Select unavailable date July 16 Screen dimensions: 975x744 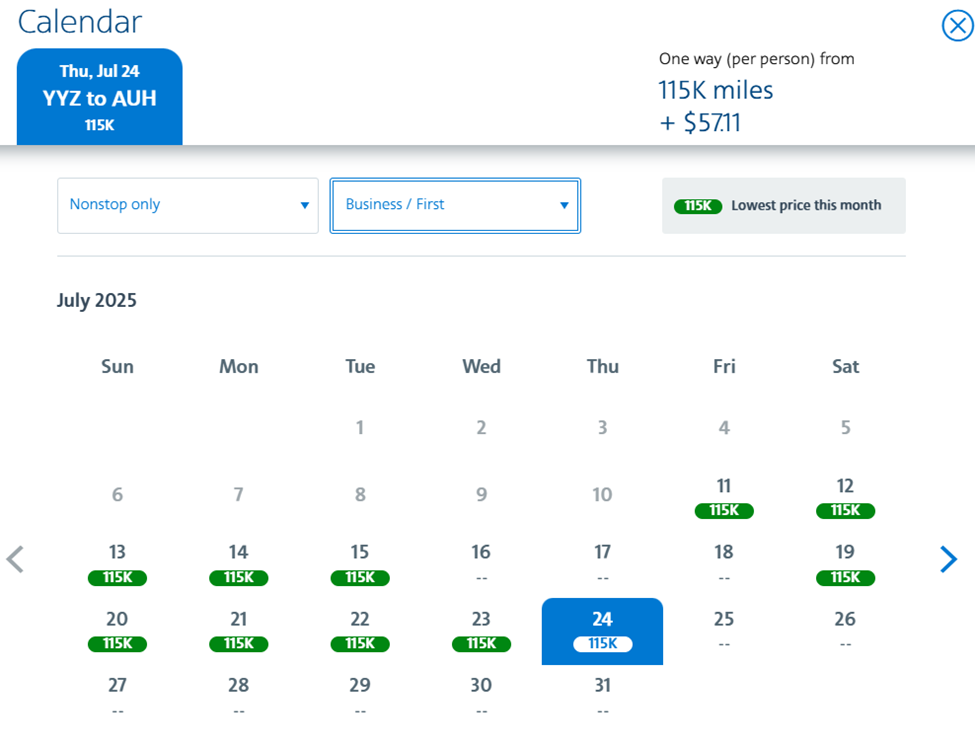481,564
